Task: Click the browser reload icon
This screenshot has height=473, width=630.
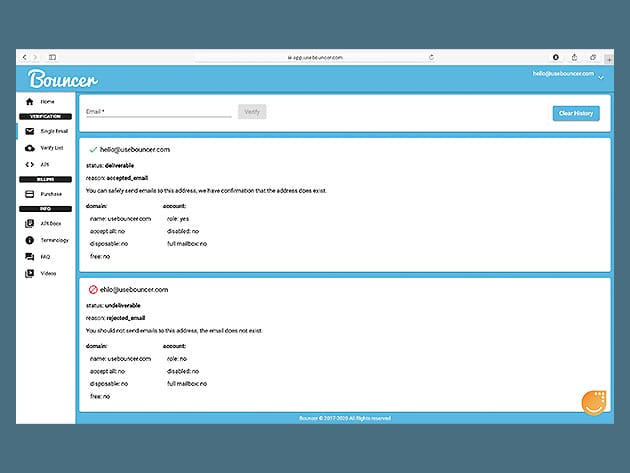Action: 431,57
